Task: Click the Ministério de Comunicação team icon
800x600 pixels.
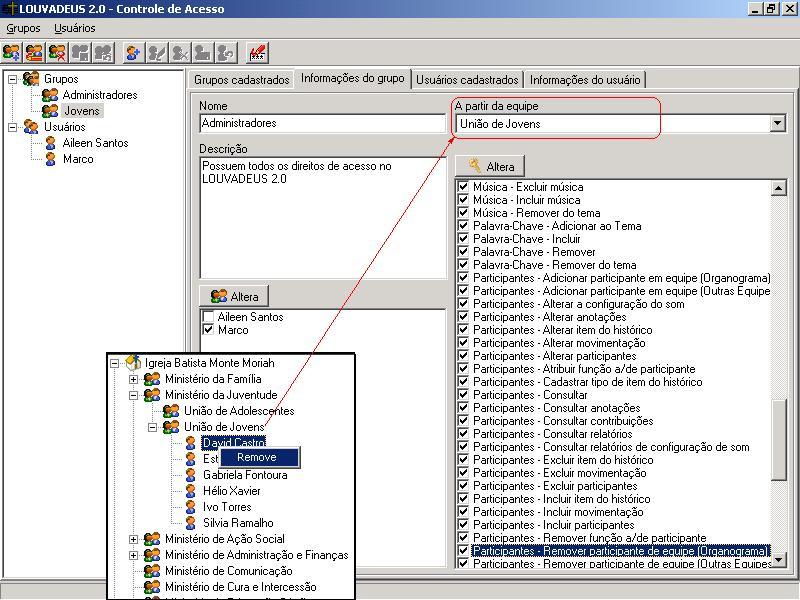Action: pos(152,571)
